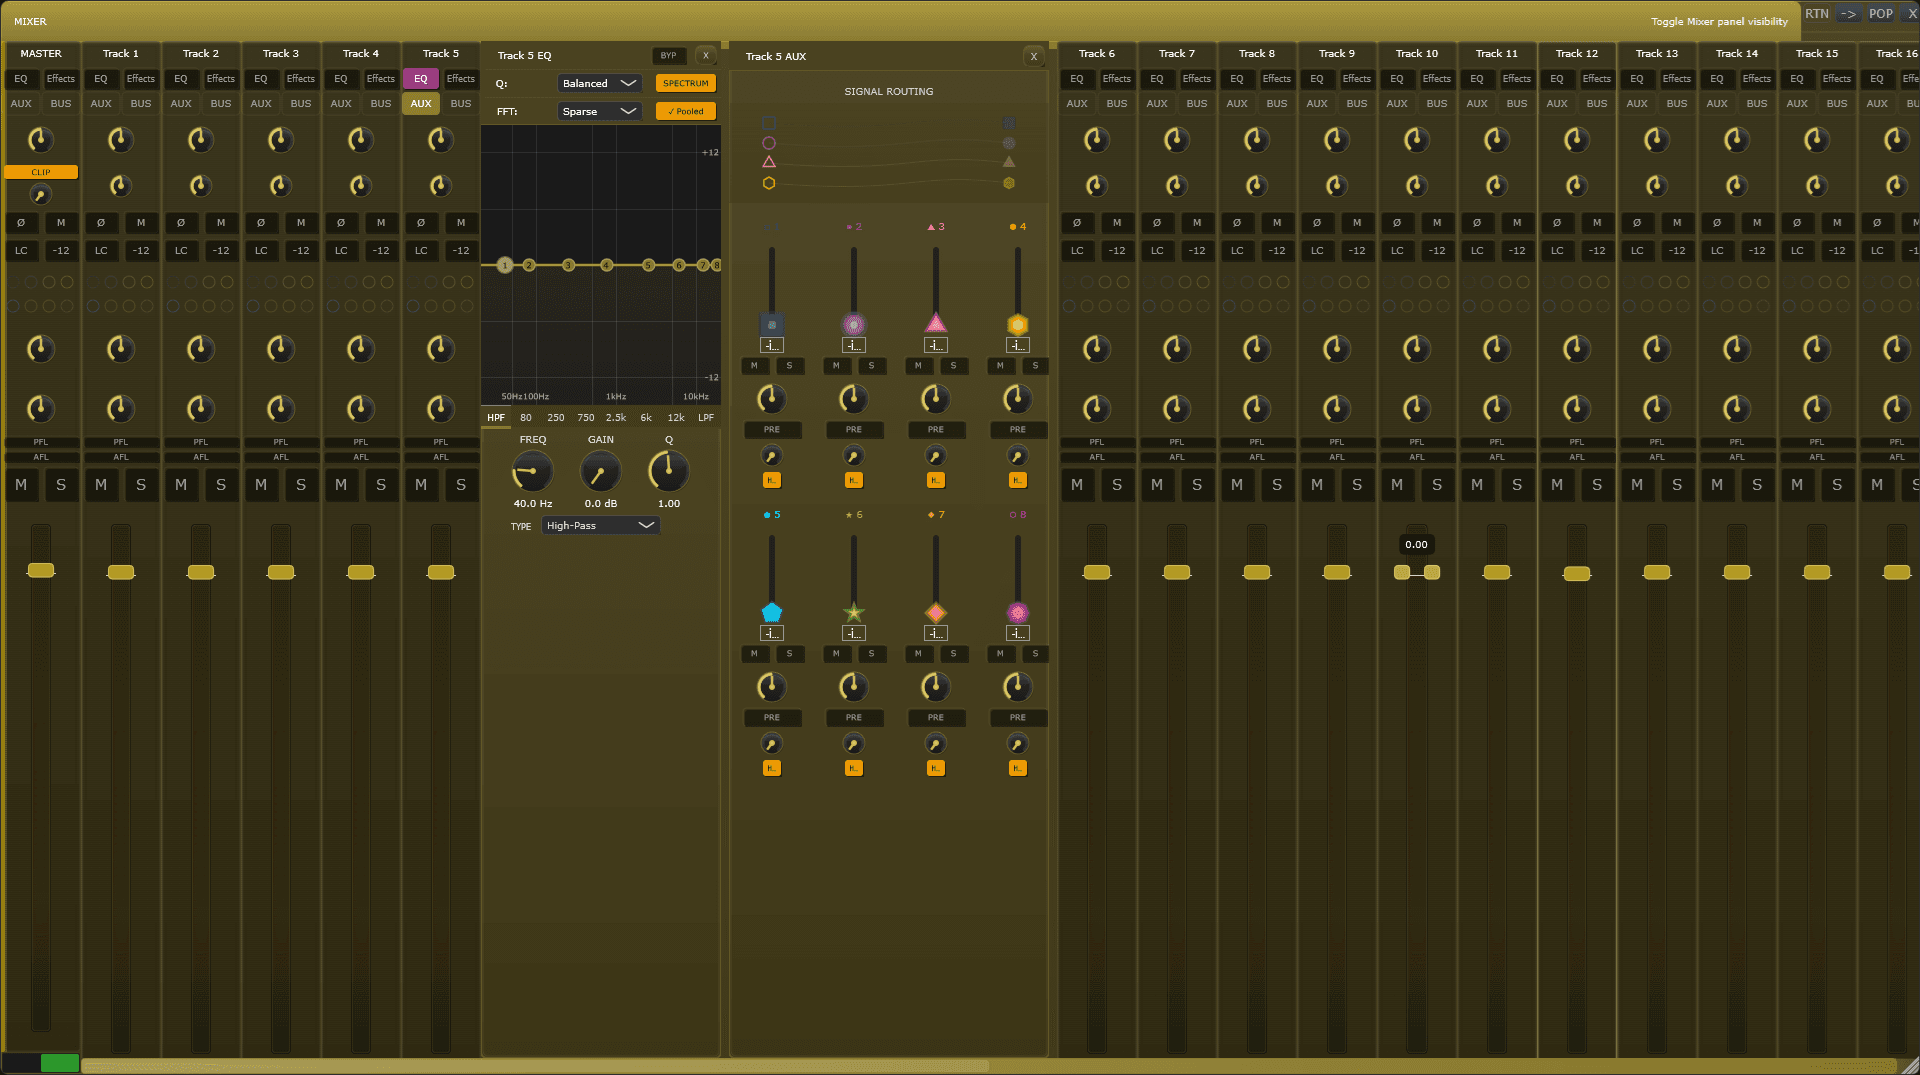Open the Effects button on Track 10

pos(1436,79)
